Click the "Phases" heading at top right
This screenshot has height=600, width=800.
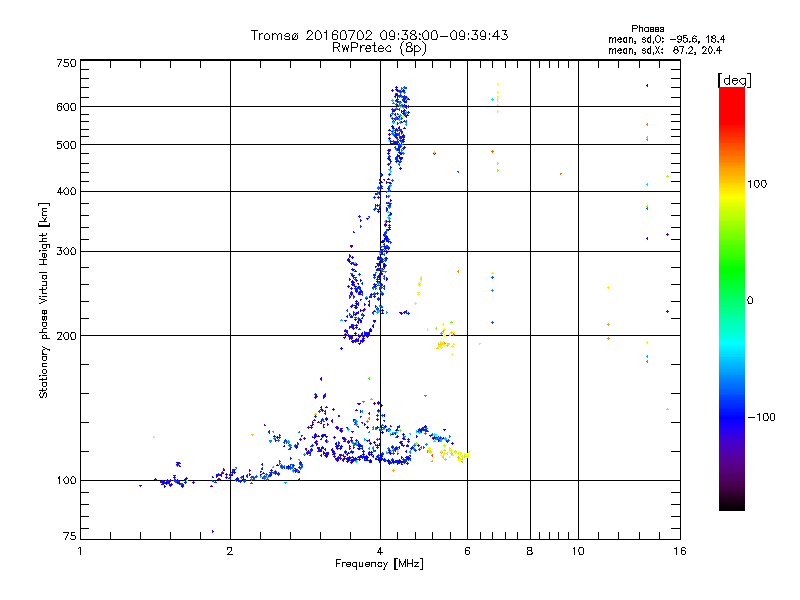point(647,29)
